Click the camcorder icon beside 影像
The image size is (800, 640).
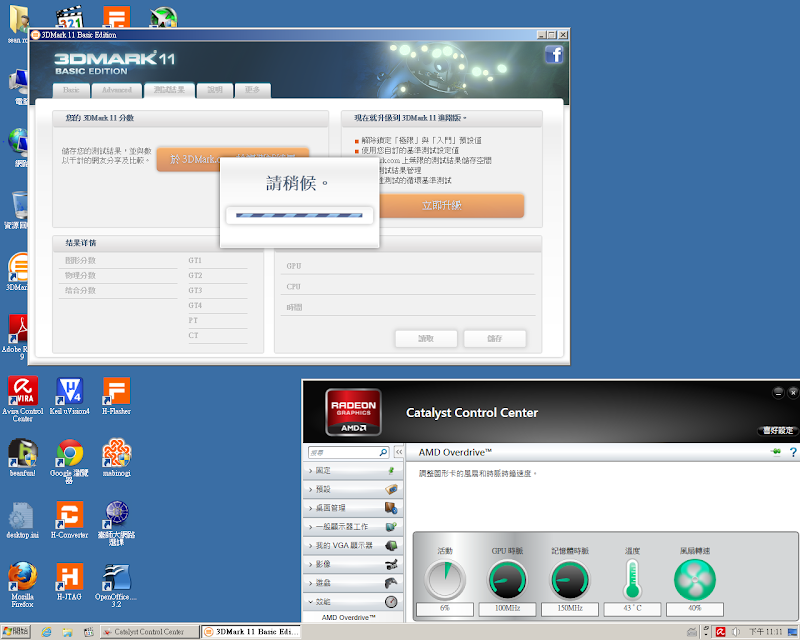pos(391,564)
